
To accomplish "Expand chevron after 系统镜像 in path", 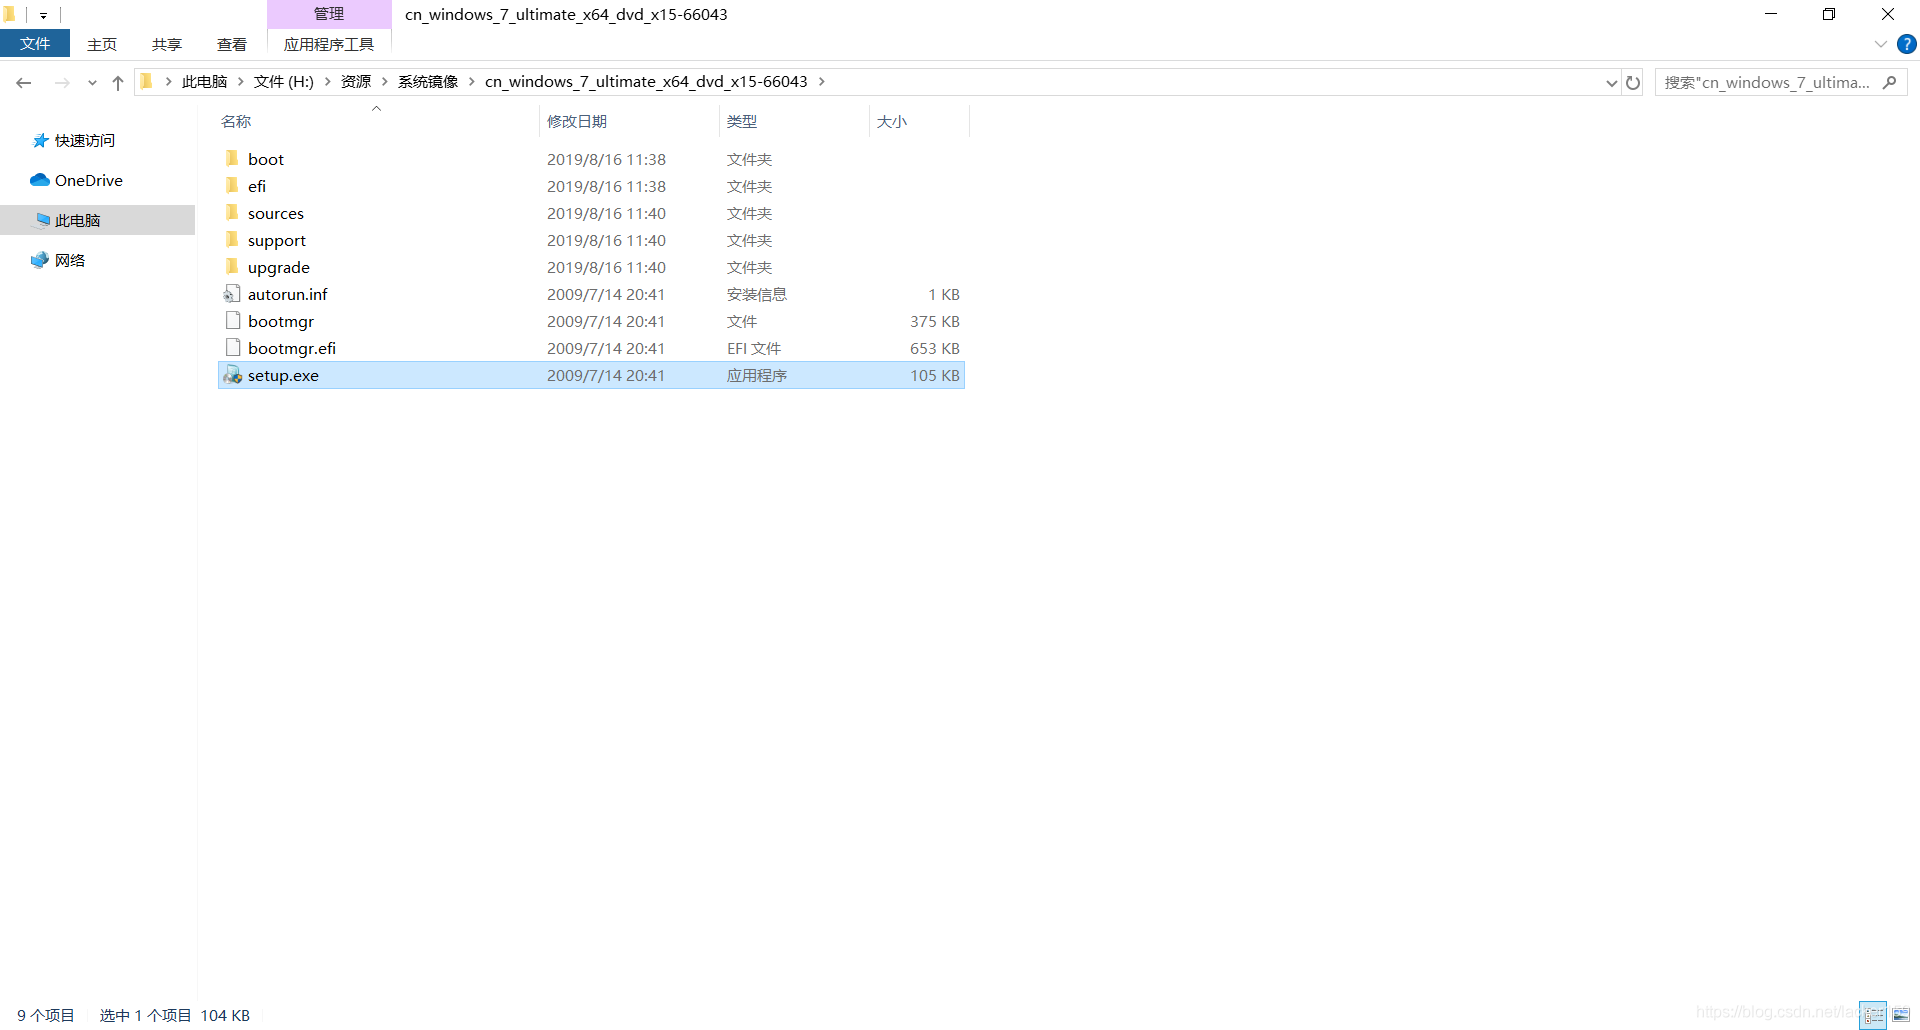I will pyautogui.click(x=472, y=82).
